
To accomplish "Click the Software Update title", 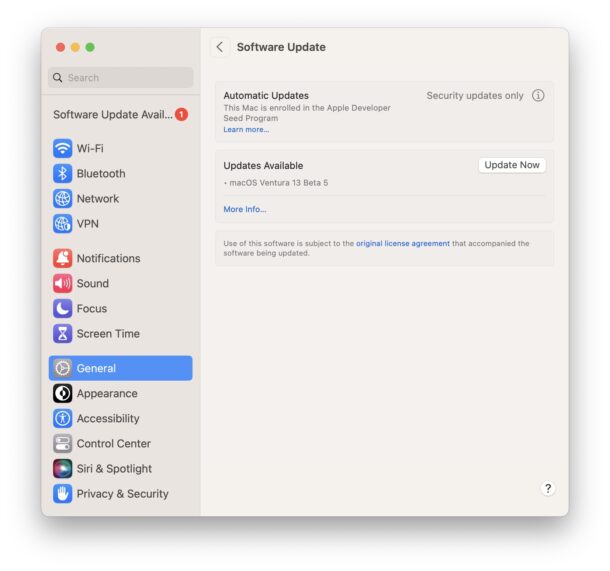I will 281,47.
